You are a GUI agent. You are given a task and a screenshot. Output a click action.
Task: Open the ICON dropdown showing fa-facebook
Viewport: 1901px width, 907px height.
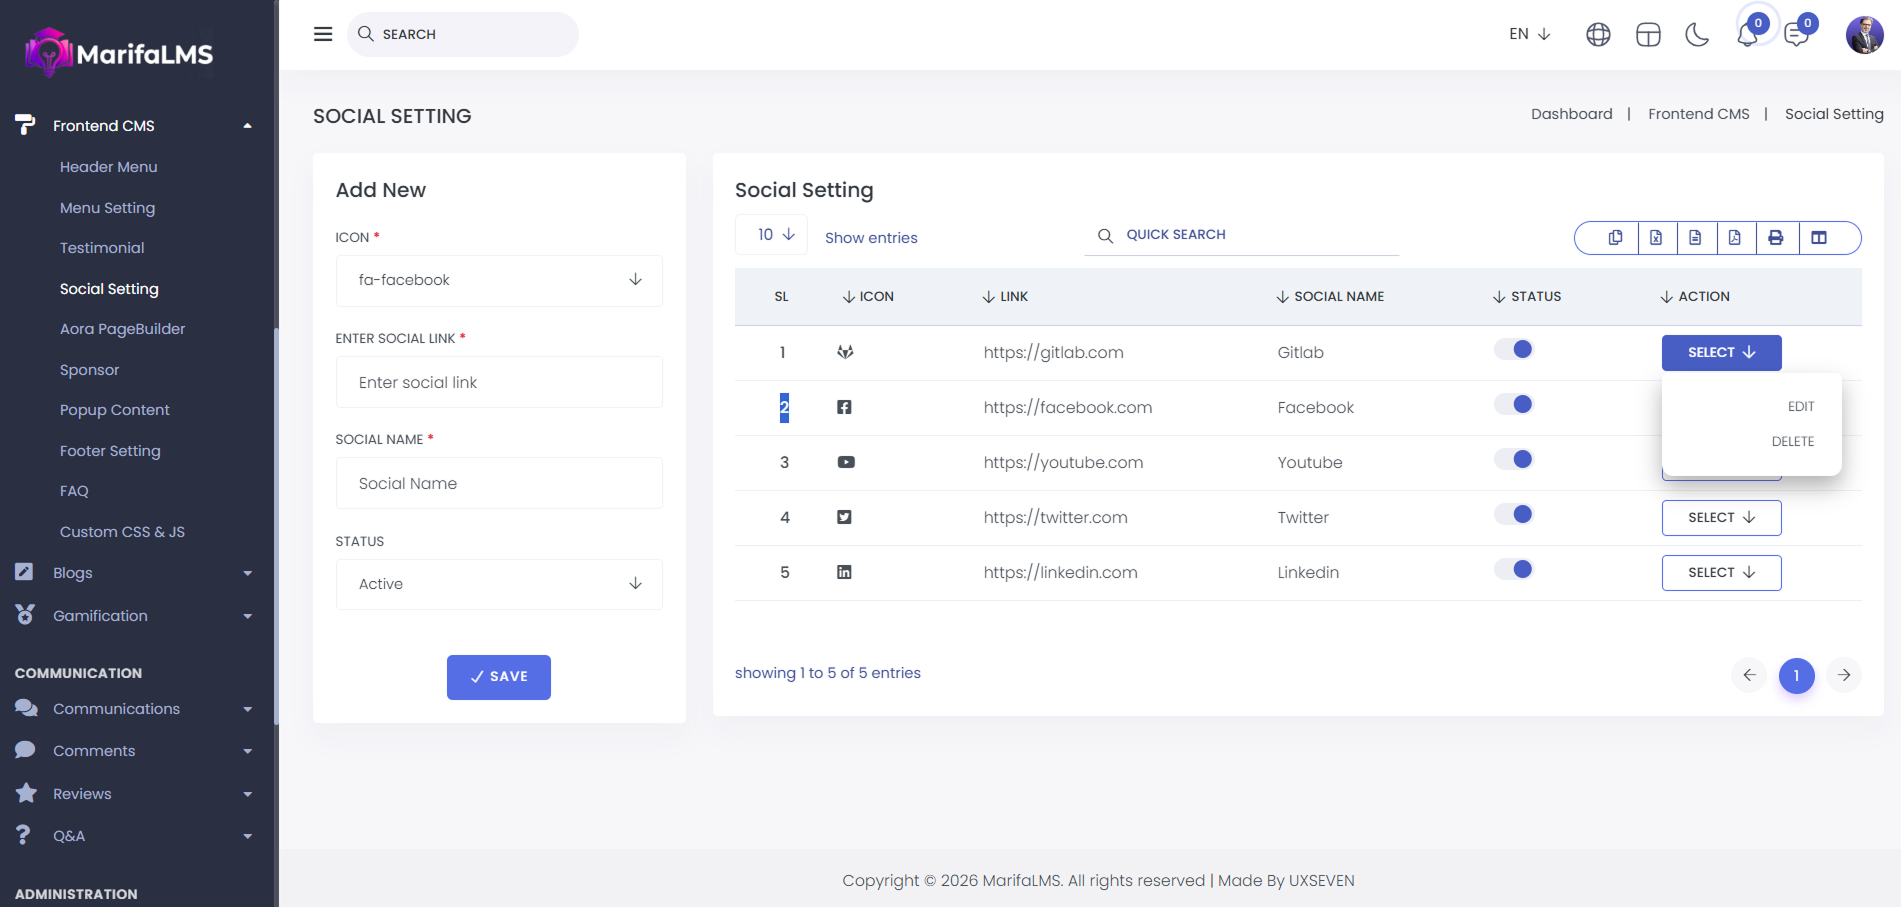499,280
